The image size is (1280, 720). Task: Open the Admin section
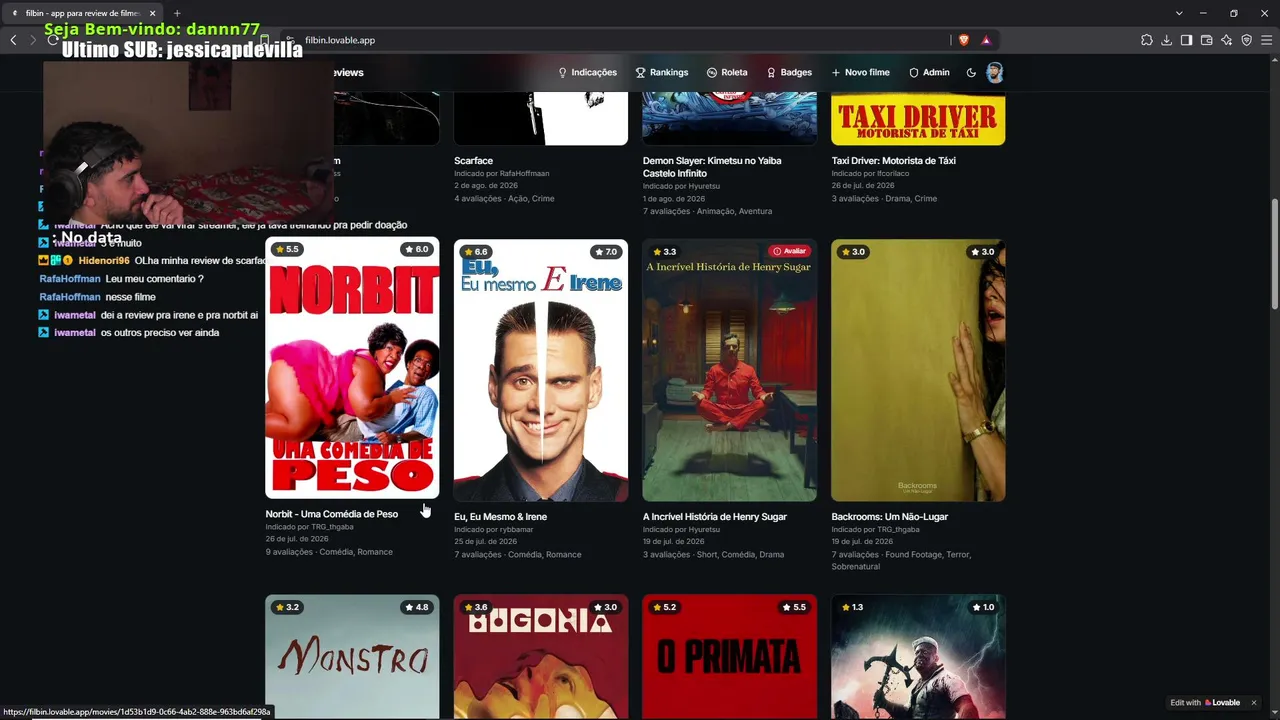(x=929, y=72)
